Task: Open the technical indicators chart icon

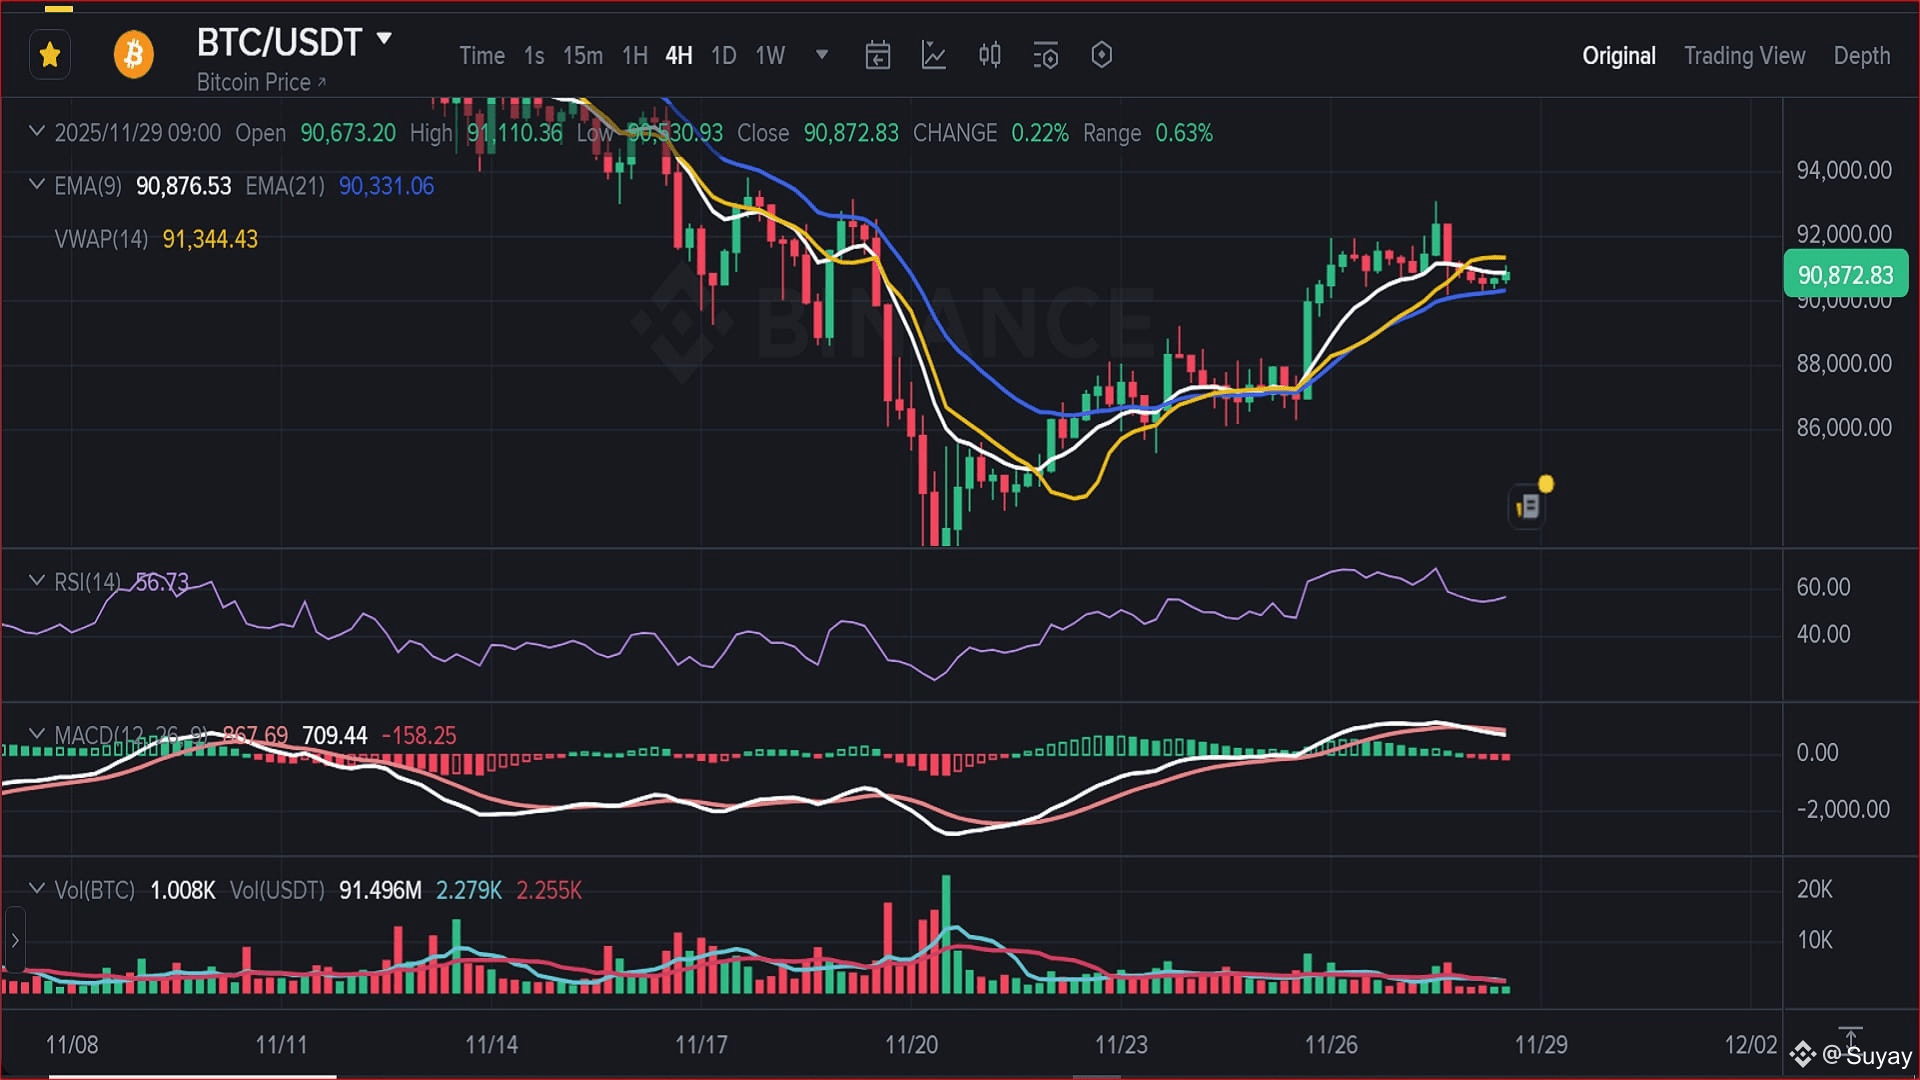Action: (933, 56)
